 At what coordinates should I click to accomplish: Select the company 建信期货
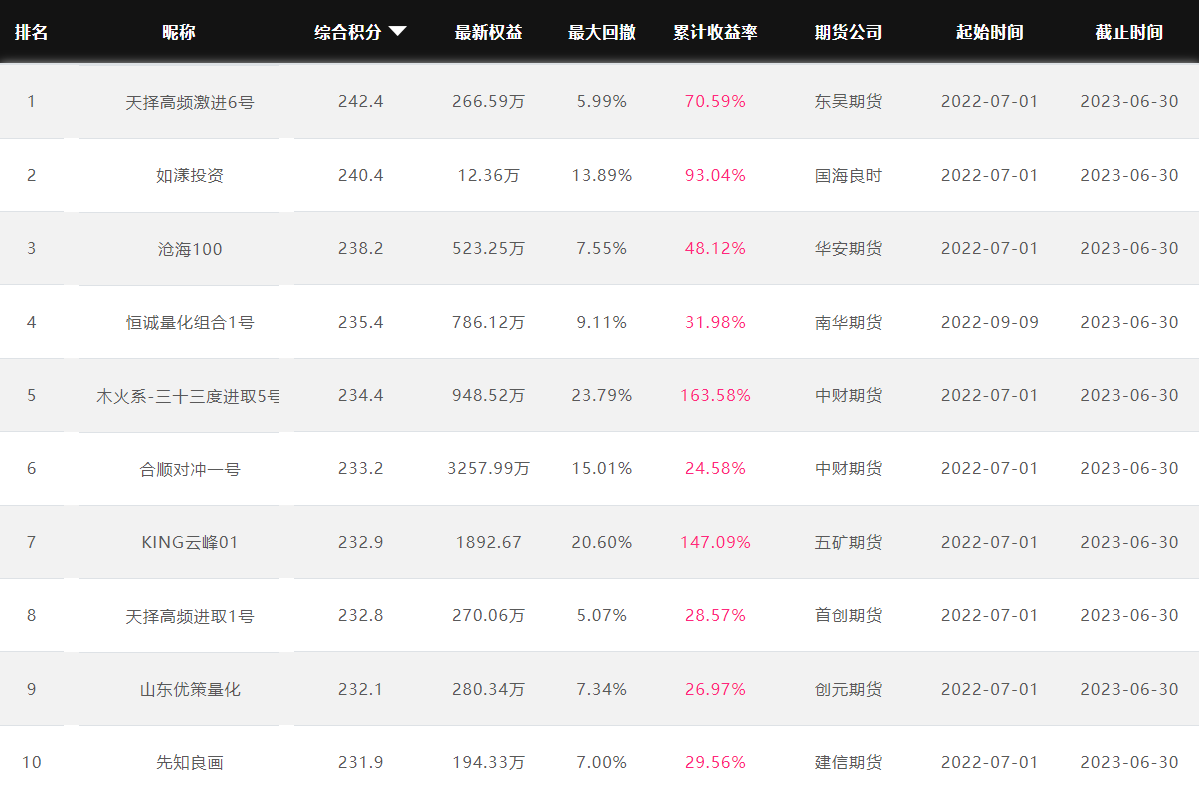[848, 762]
